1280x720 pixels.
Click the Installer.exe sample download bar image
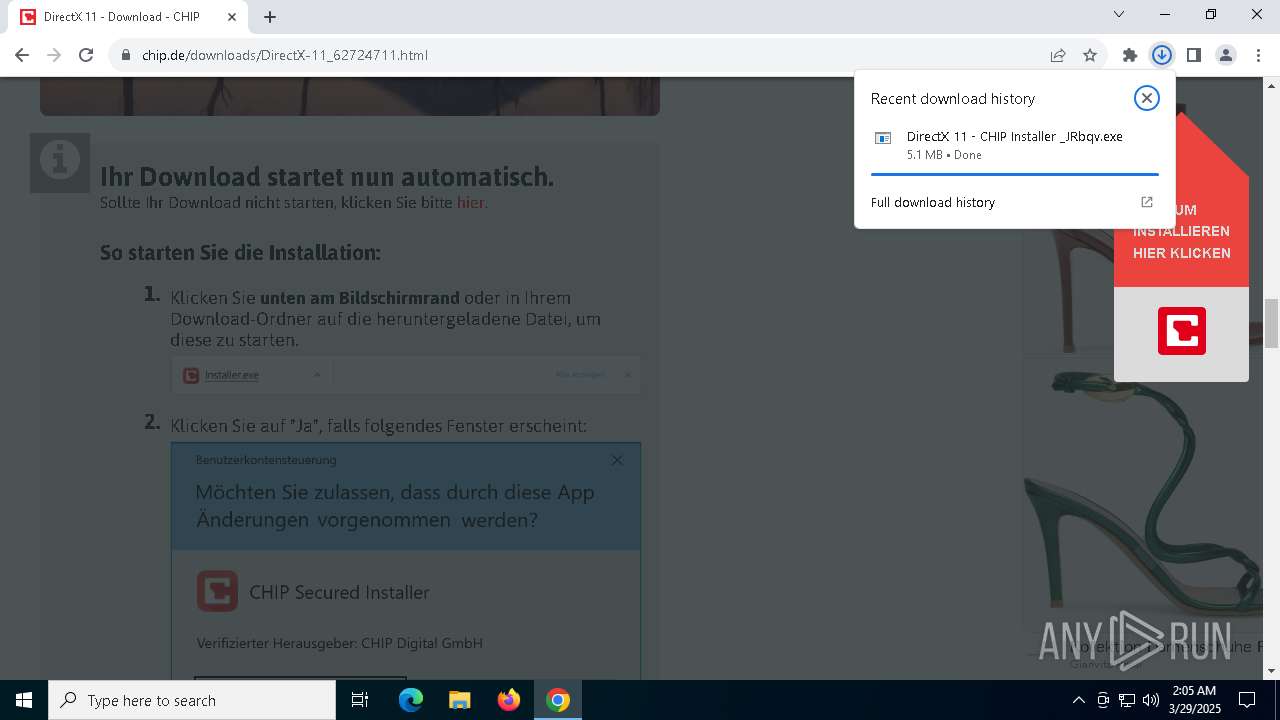point(406,375)
